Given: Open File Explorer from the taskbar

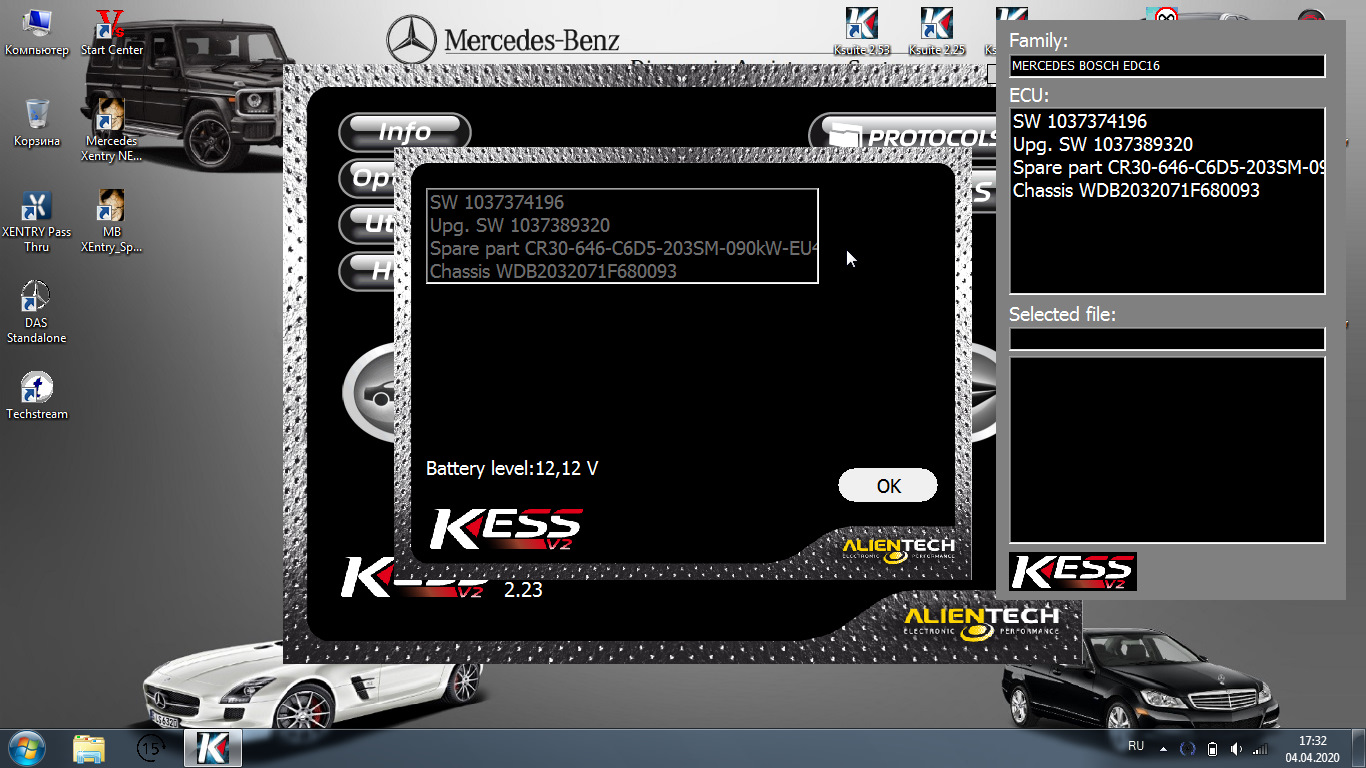Looking at the screenshot, I should coord(89,747).
